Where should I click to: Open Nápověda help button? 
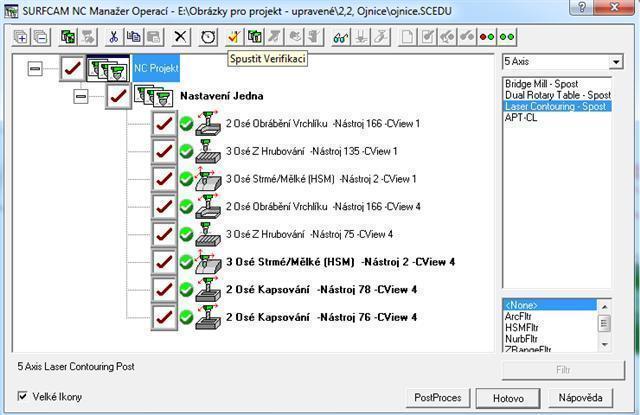[x=580, y=398]
